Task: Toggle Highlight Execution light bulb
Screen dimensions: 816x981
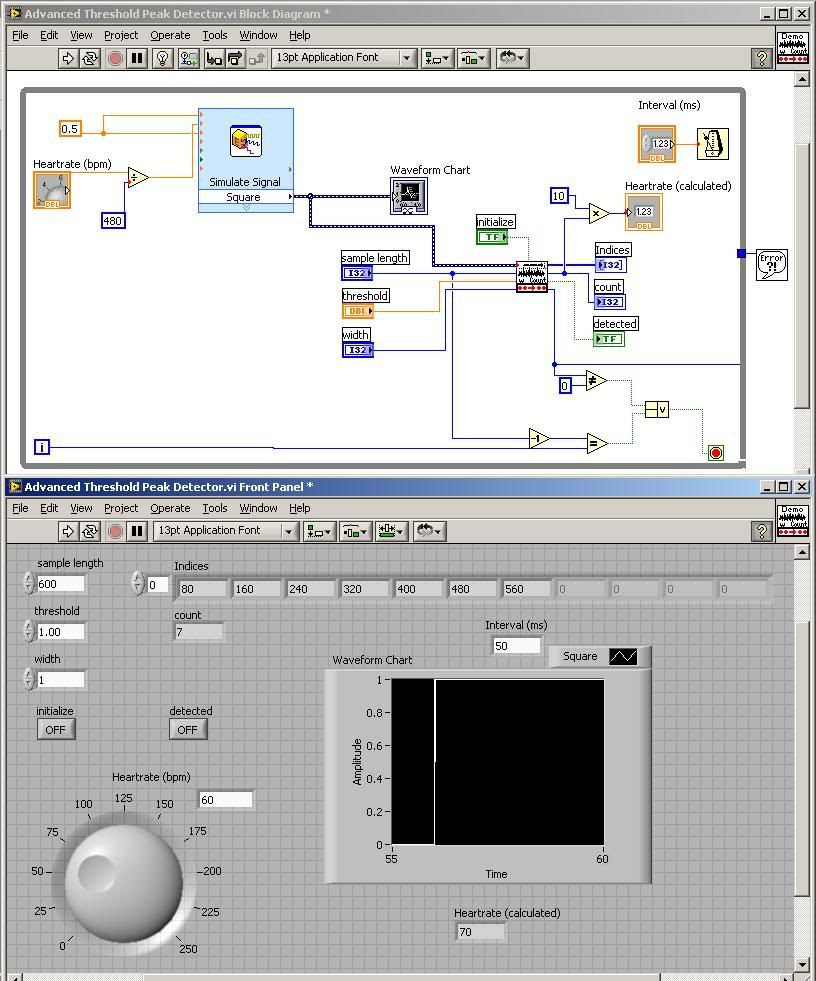Action: pos(163,58)
